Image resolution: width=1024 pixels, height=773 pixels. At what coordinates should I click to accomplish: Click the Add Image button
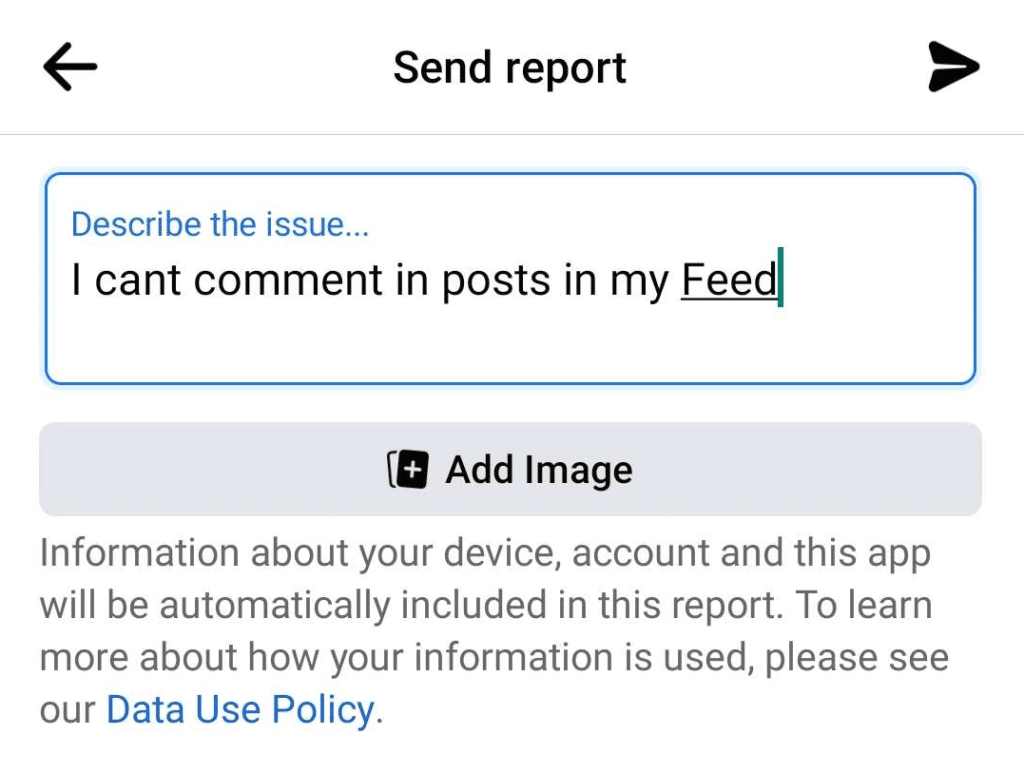(511, 469)
